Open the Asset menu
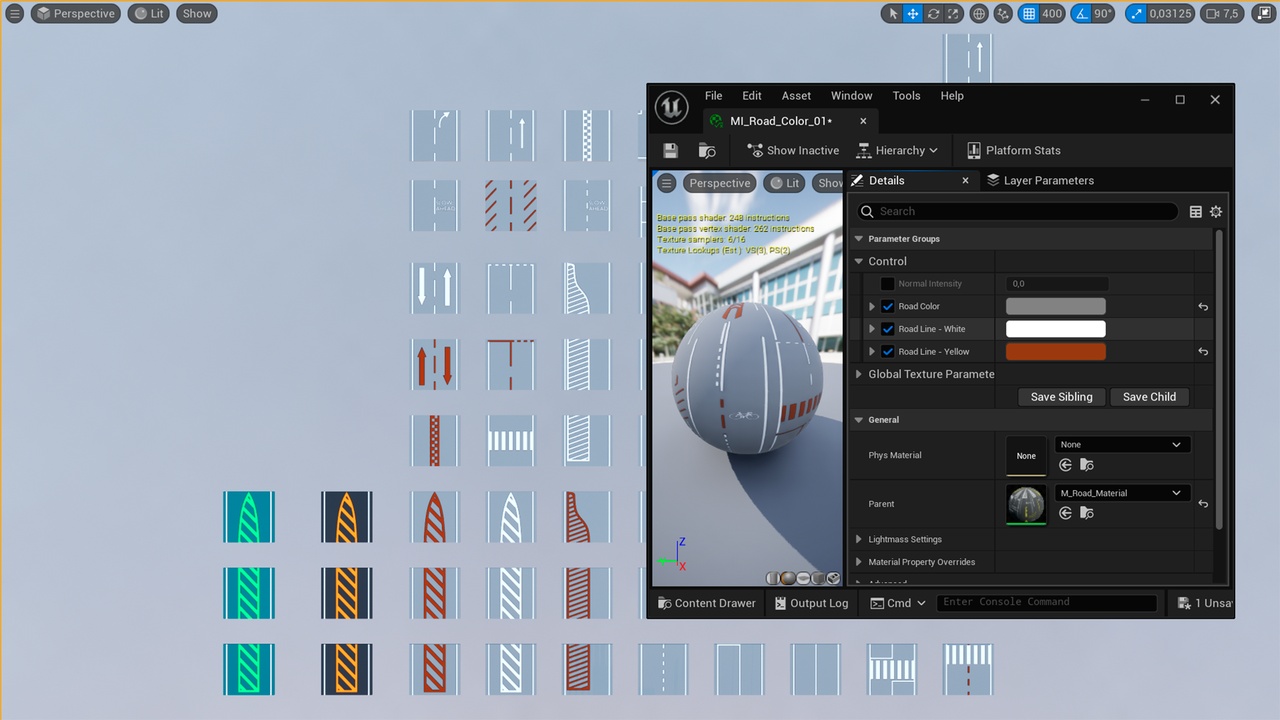 pyautogui.click(x=796, y=96)
